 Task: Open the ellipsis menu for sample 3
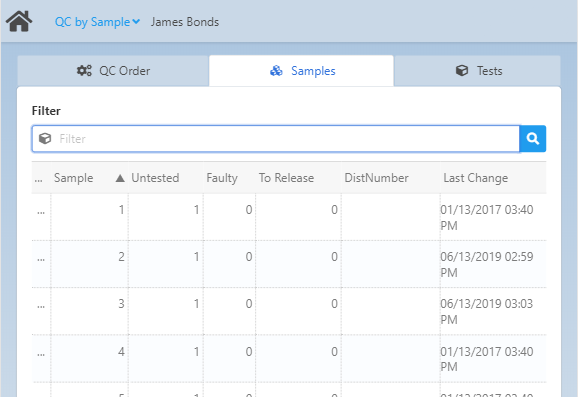[x=41, y=306]
